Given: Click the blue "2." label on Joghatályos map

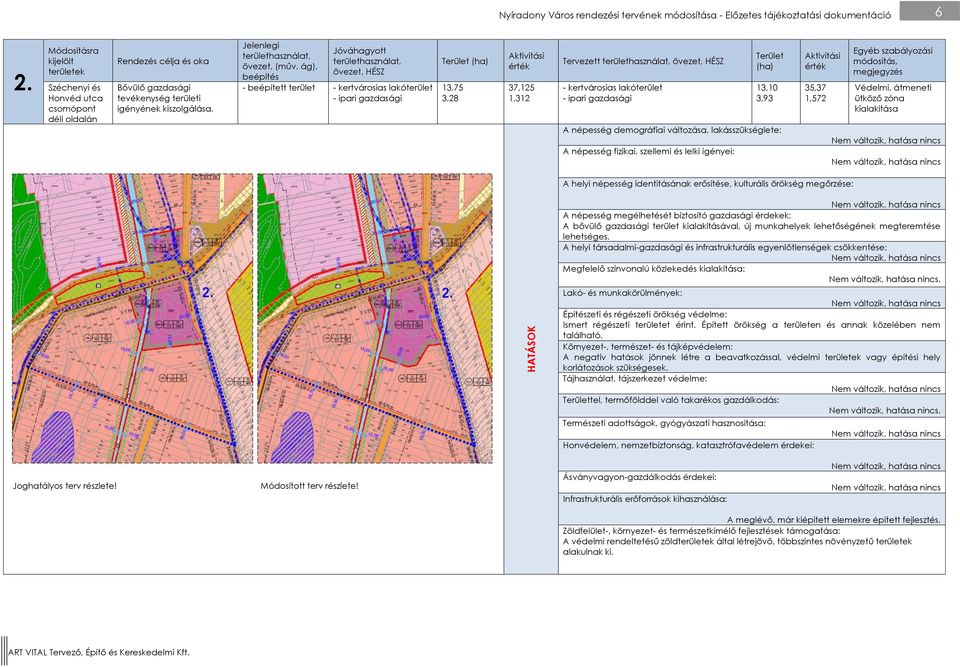Looking at the screenshot, I should 208,293.
